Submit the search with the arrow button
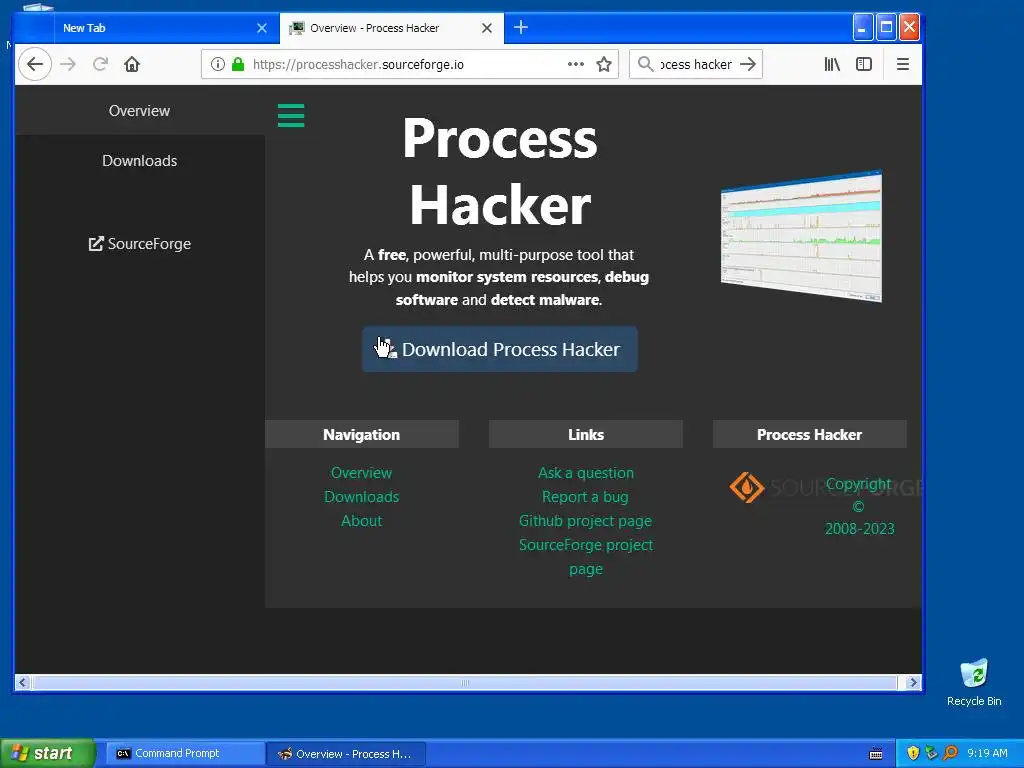The image size is (1024, 768). [748, 64]
